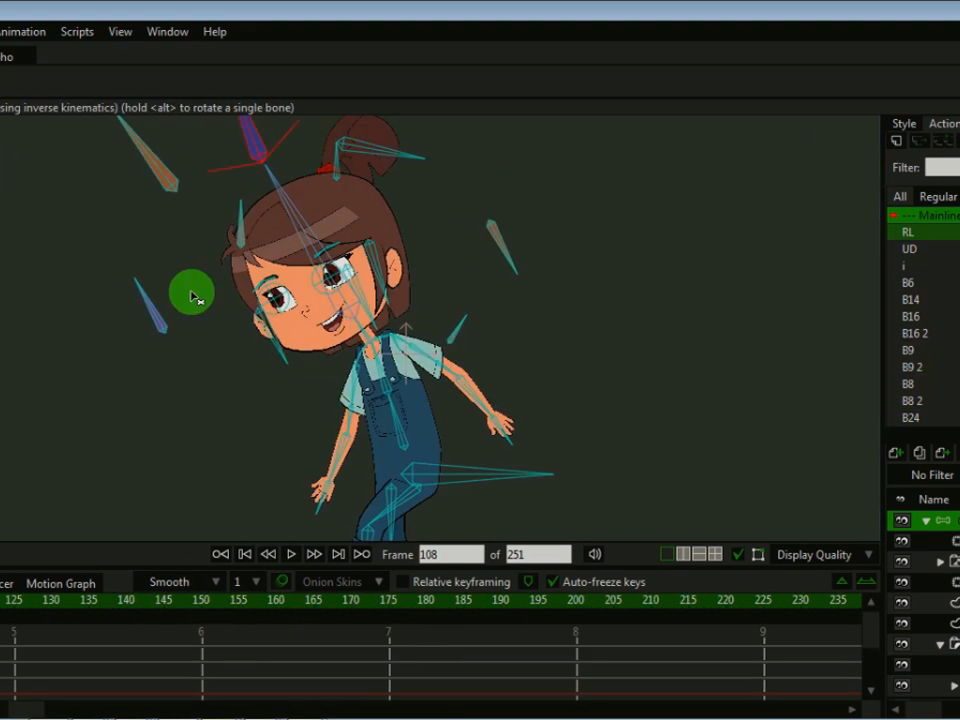Select the Regular actions filter tab
Screen dimensions: 960x720
tap(937, 197)
